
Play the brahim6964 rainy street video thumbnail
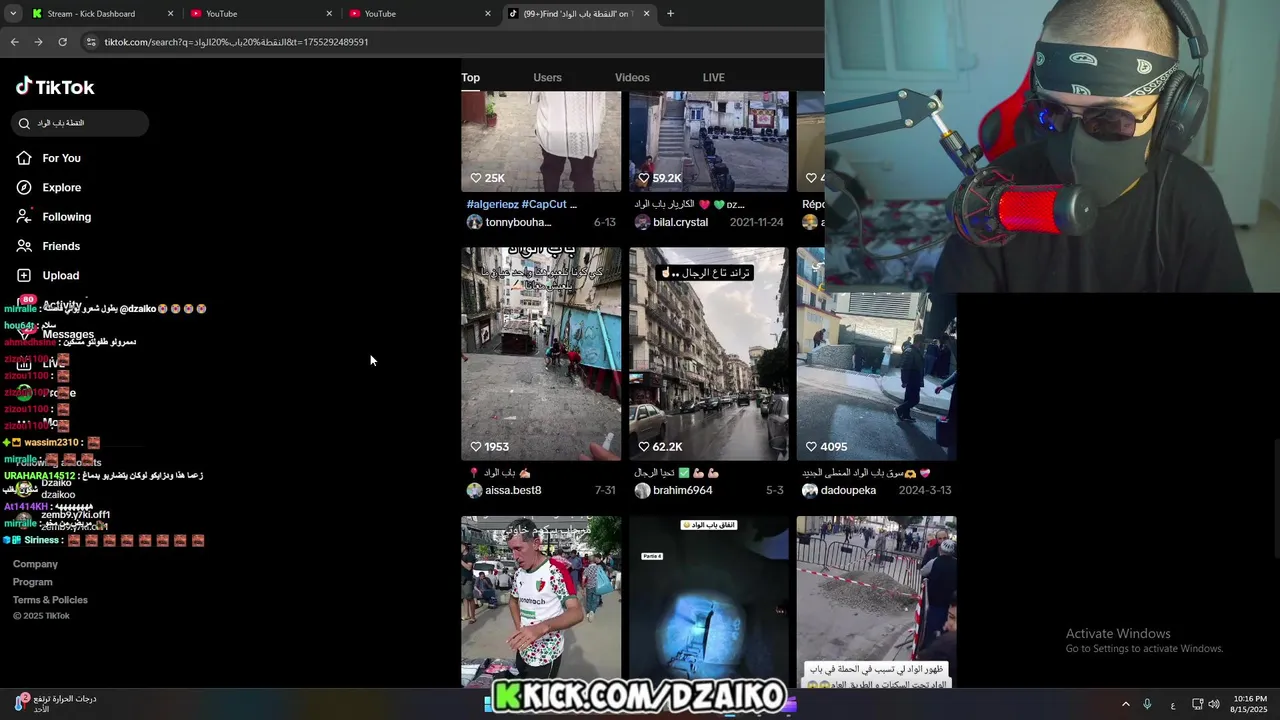pyautogui.click(x=709, y=353)
